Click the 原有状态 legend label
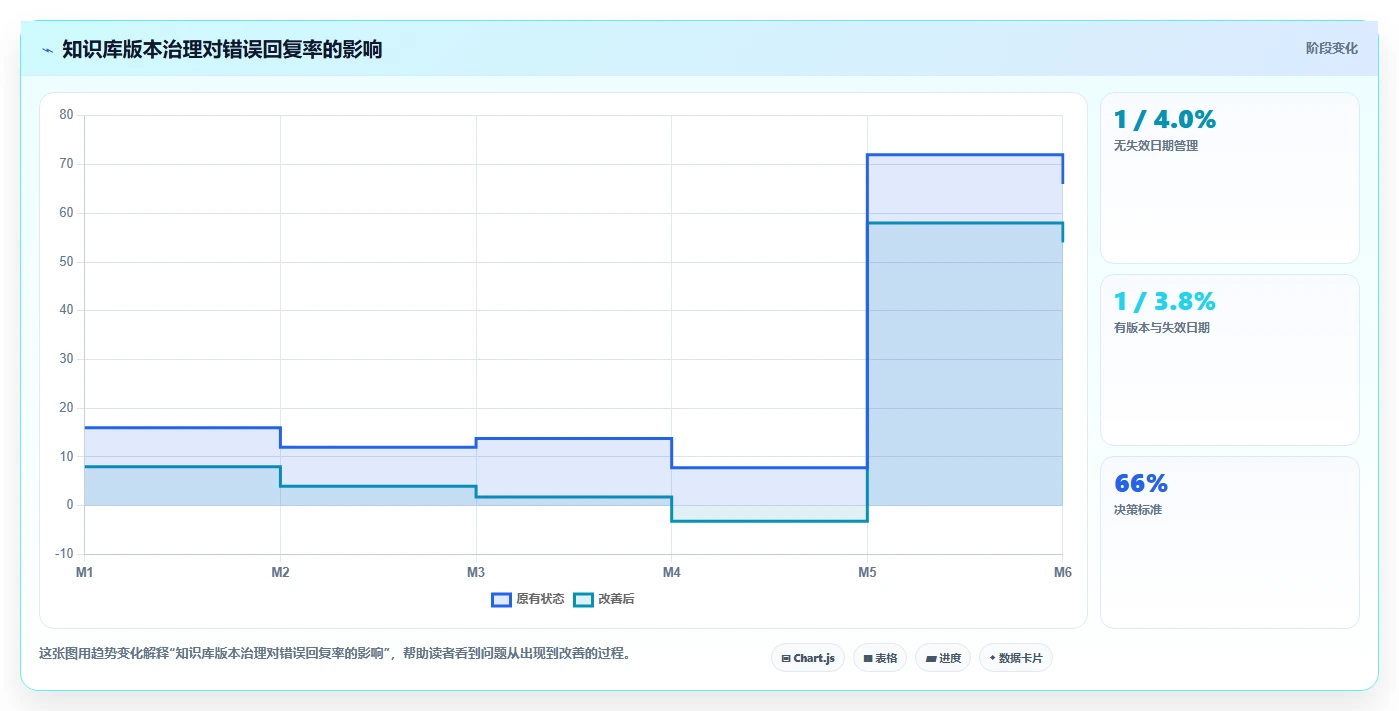This screenshot has height=711, width=1399. click(540, 599)
